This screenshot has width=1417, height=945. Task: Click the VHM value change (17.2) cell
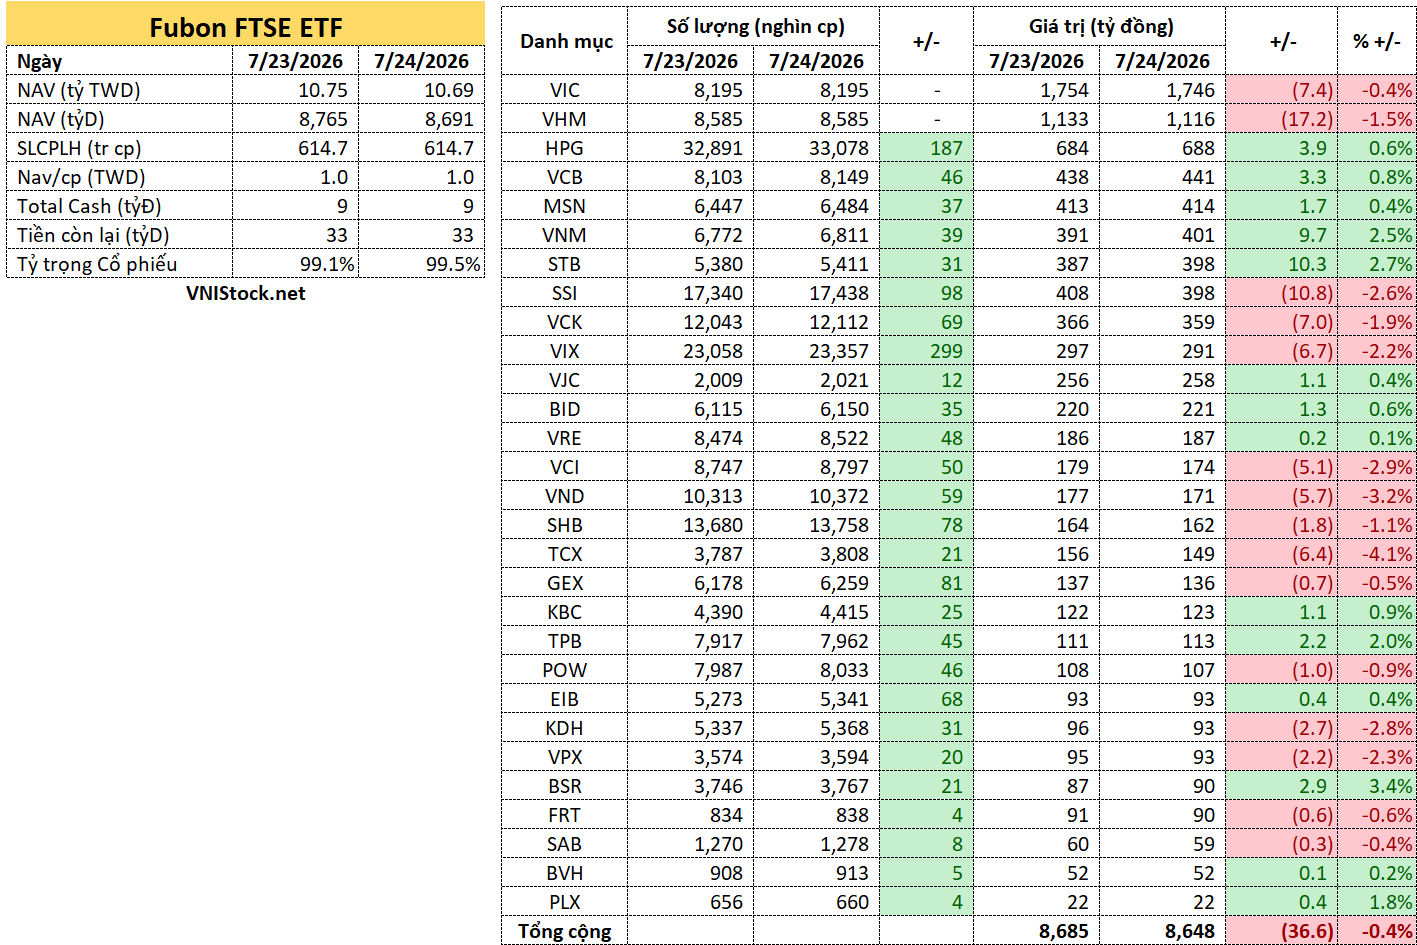pyautogui.click(x=1282, y=119)
